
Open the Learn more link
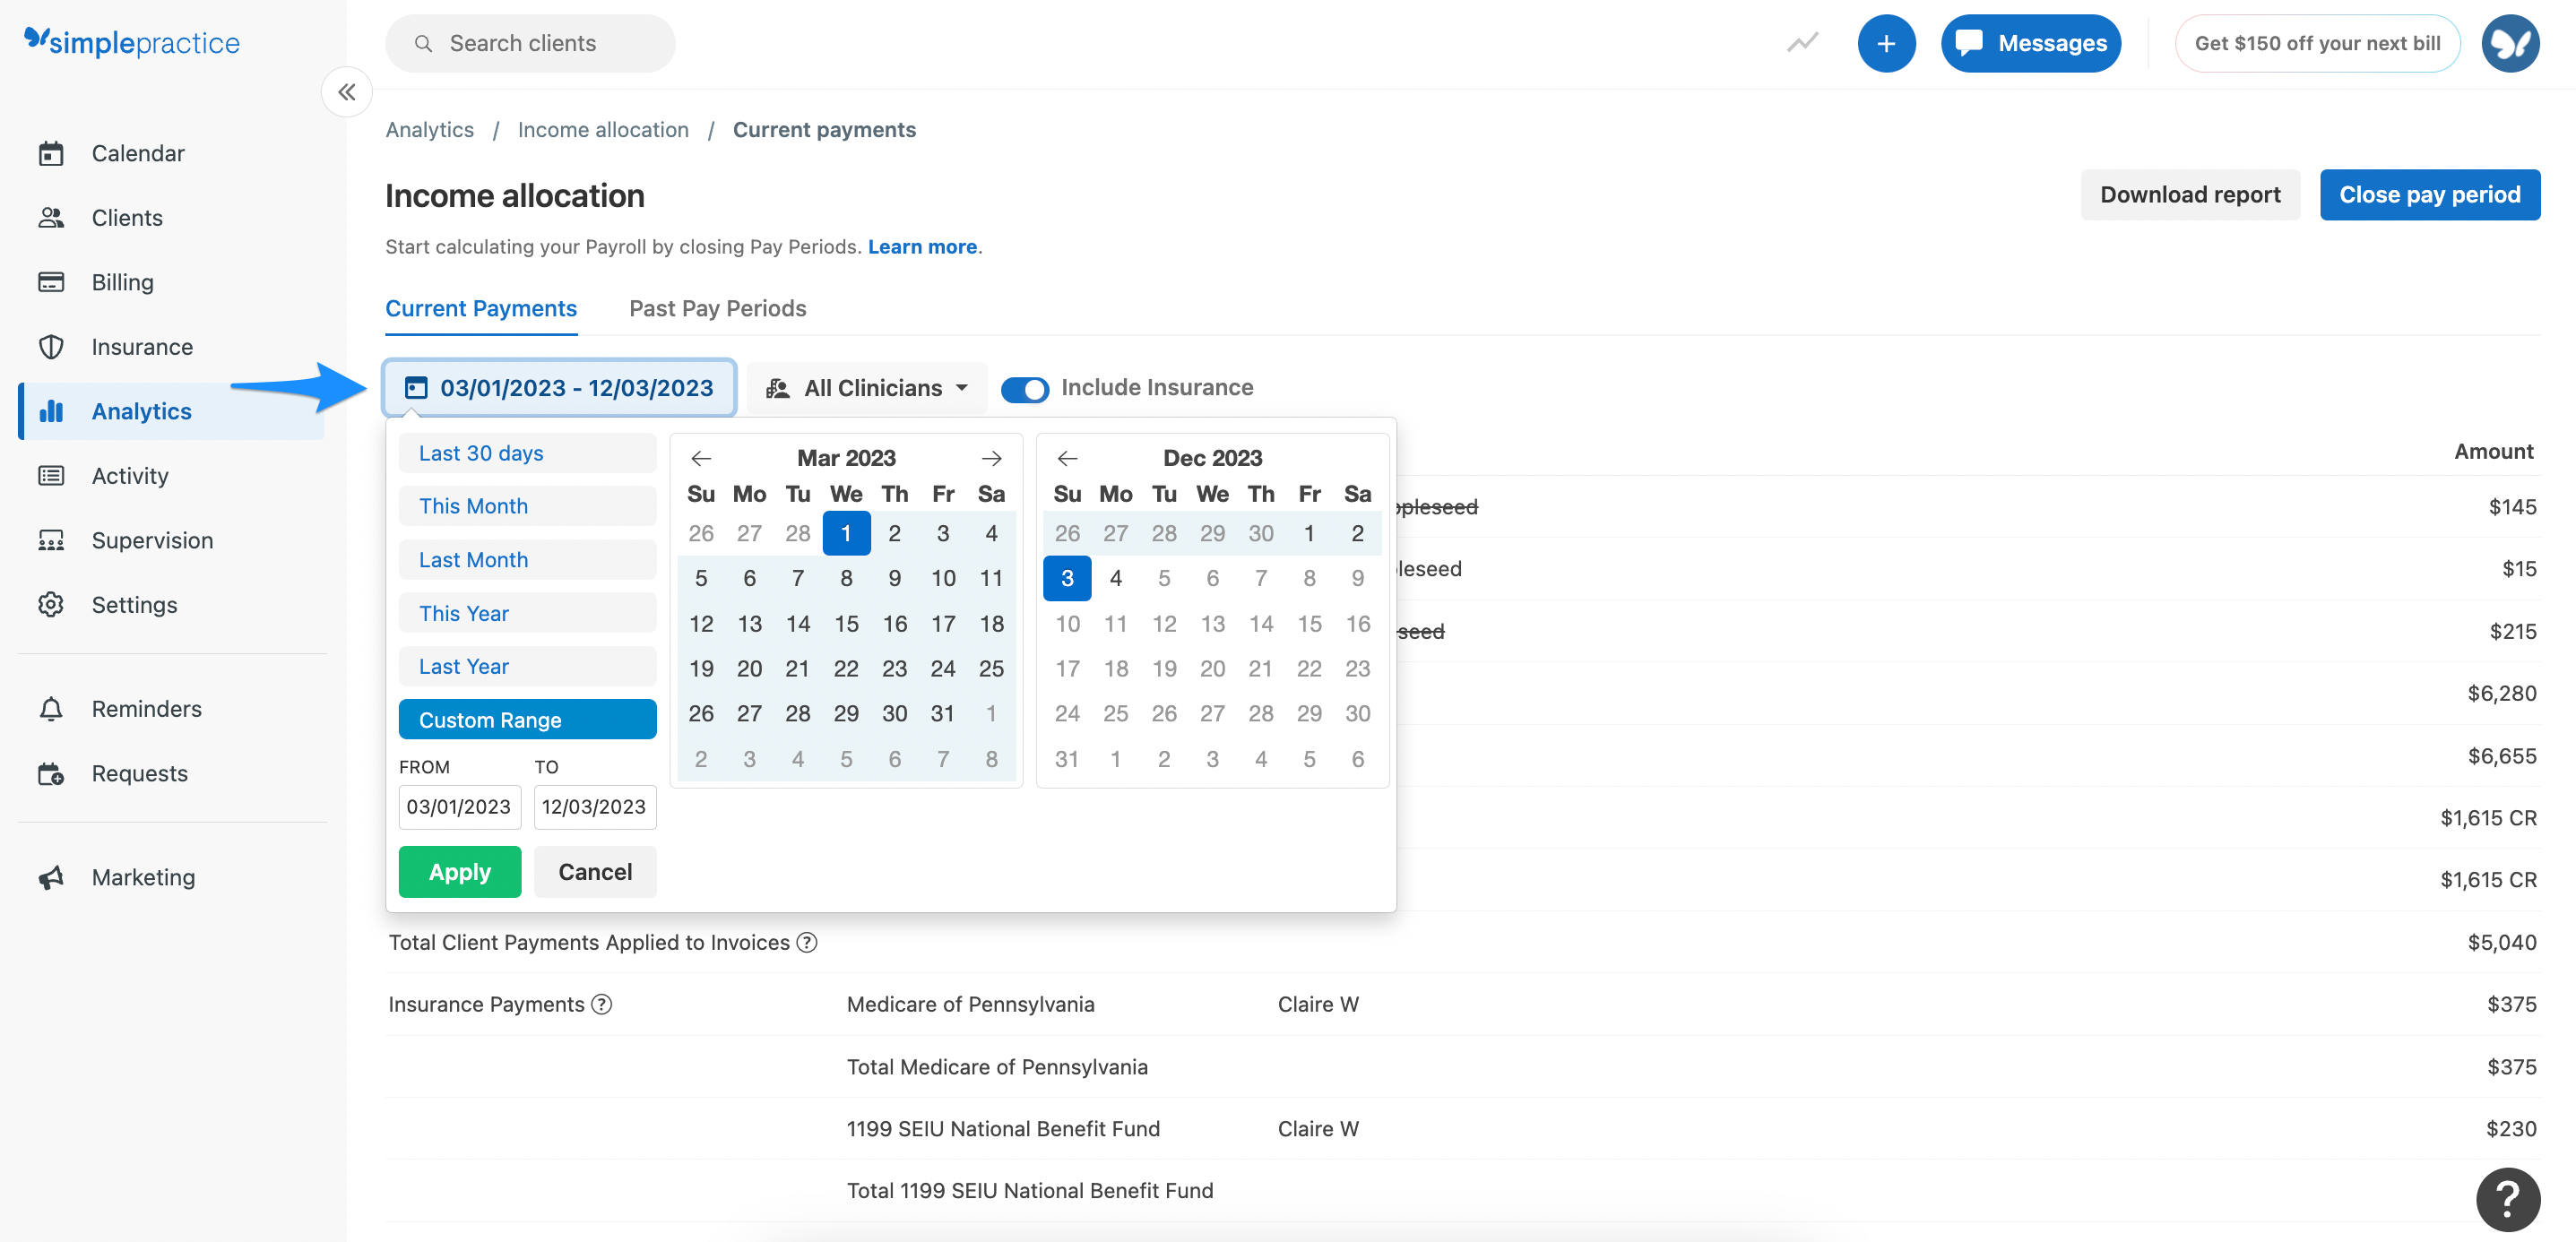click(x=922, y=246)
